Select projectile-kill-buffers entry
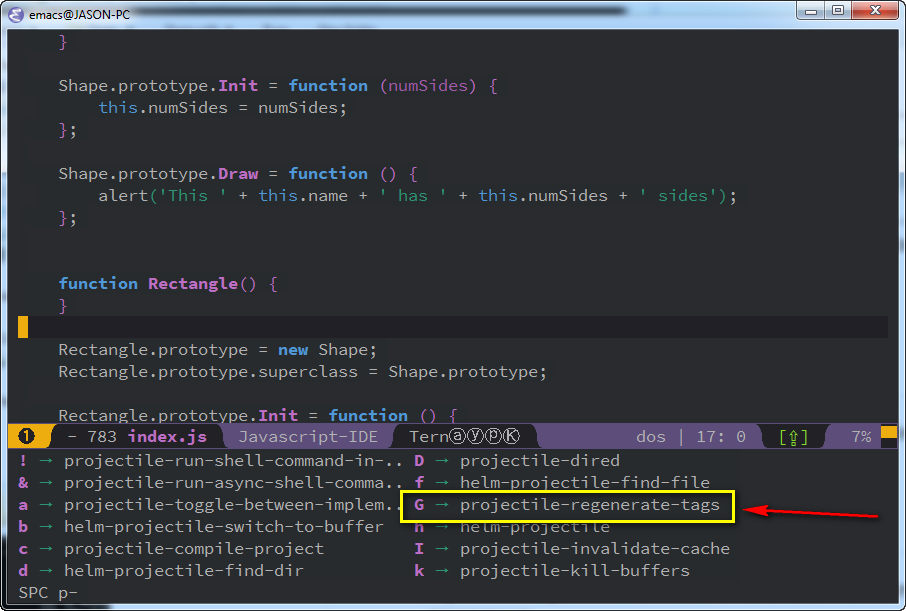This screenshot has width=906, height=611. coord(575,571)
